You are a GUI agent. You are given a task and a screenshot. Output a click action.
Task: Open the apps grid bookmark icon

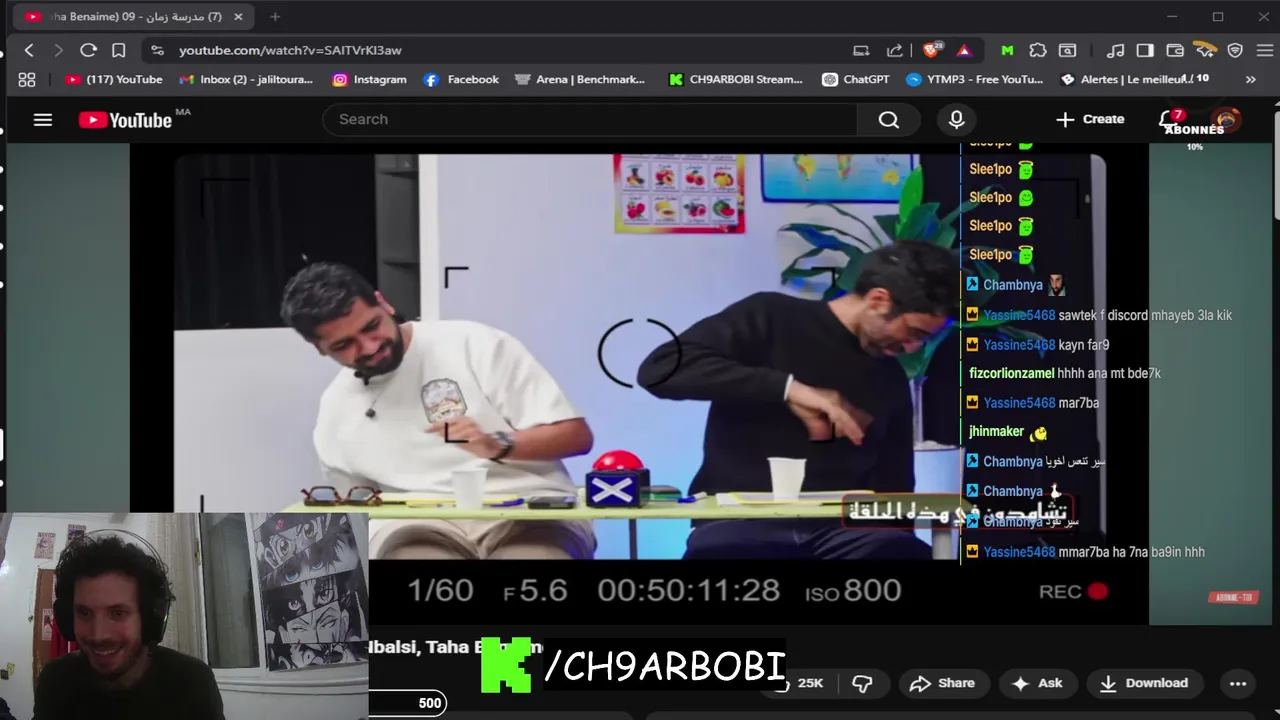click(27, 79)
